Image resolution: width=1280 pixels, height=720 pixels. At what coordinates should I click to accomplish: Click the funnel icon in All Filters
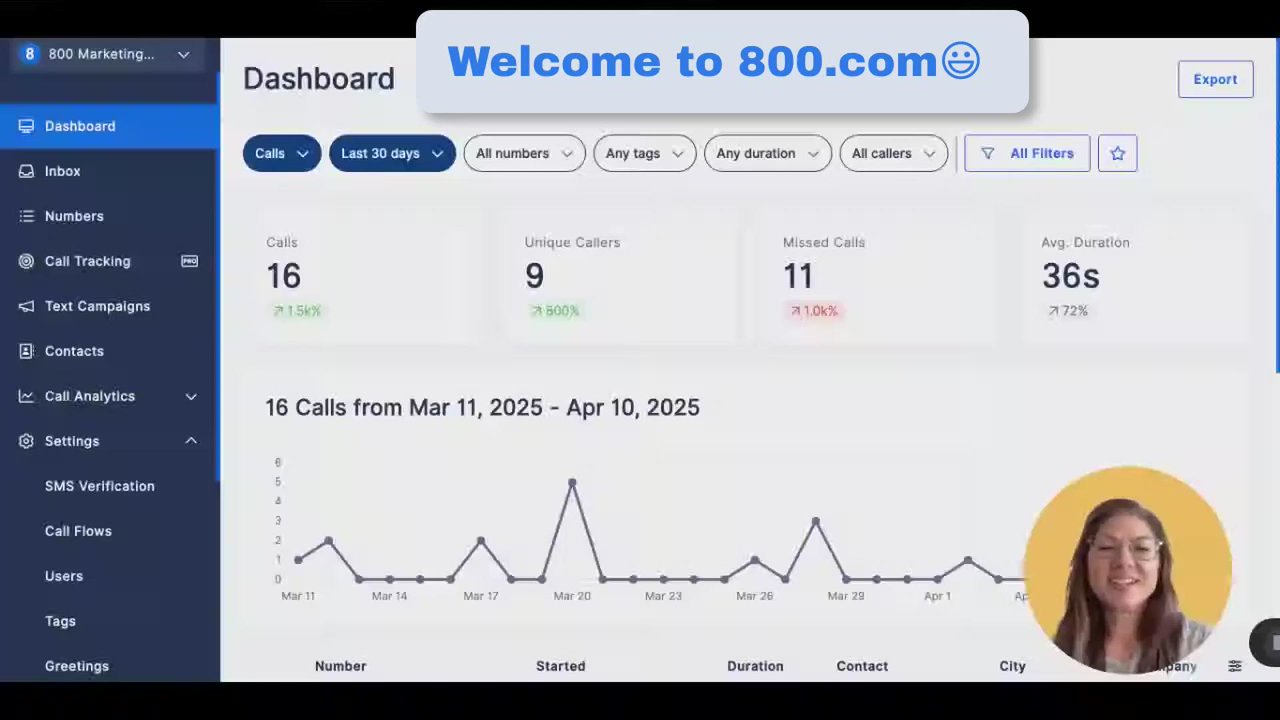tap(987, 153)
